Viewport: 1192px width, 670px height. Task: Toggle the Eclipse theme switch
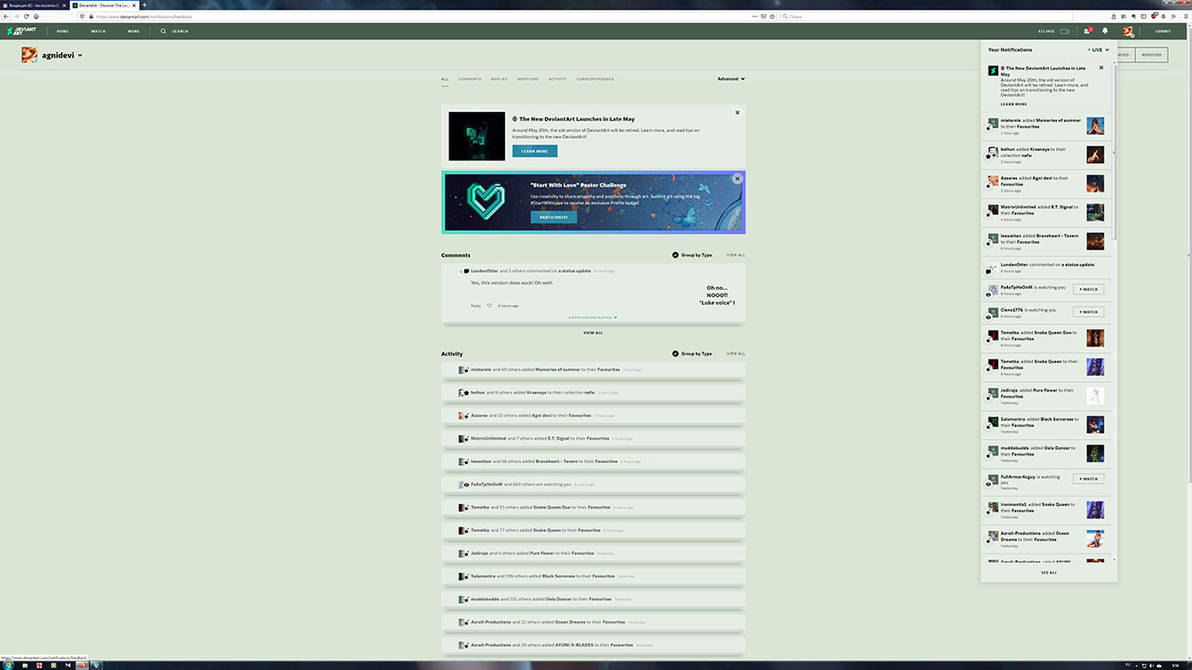[x=1065, y=31]
